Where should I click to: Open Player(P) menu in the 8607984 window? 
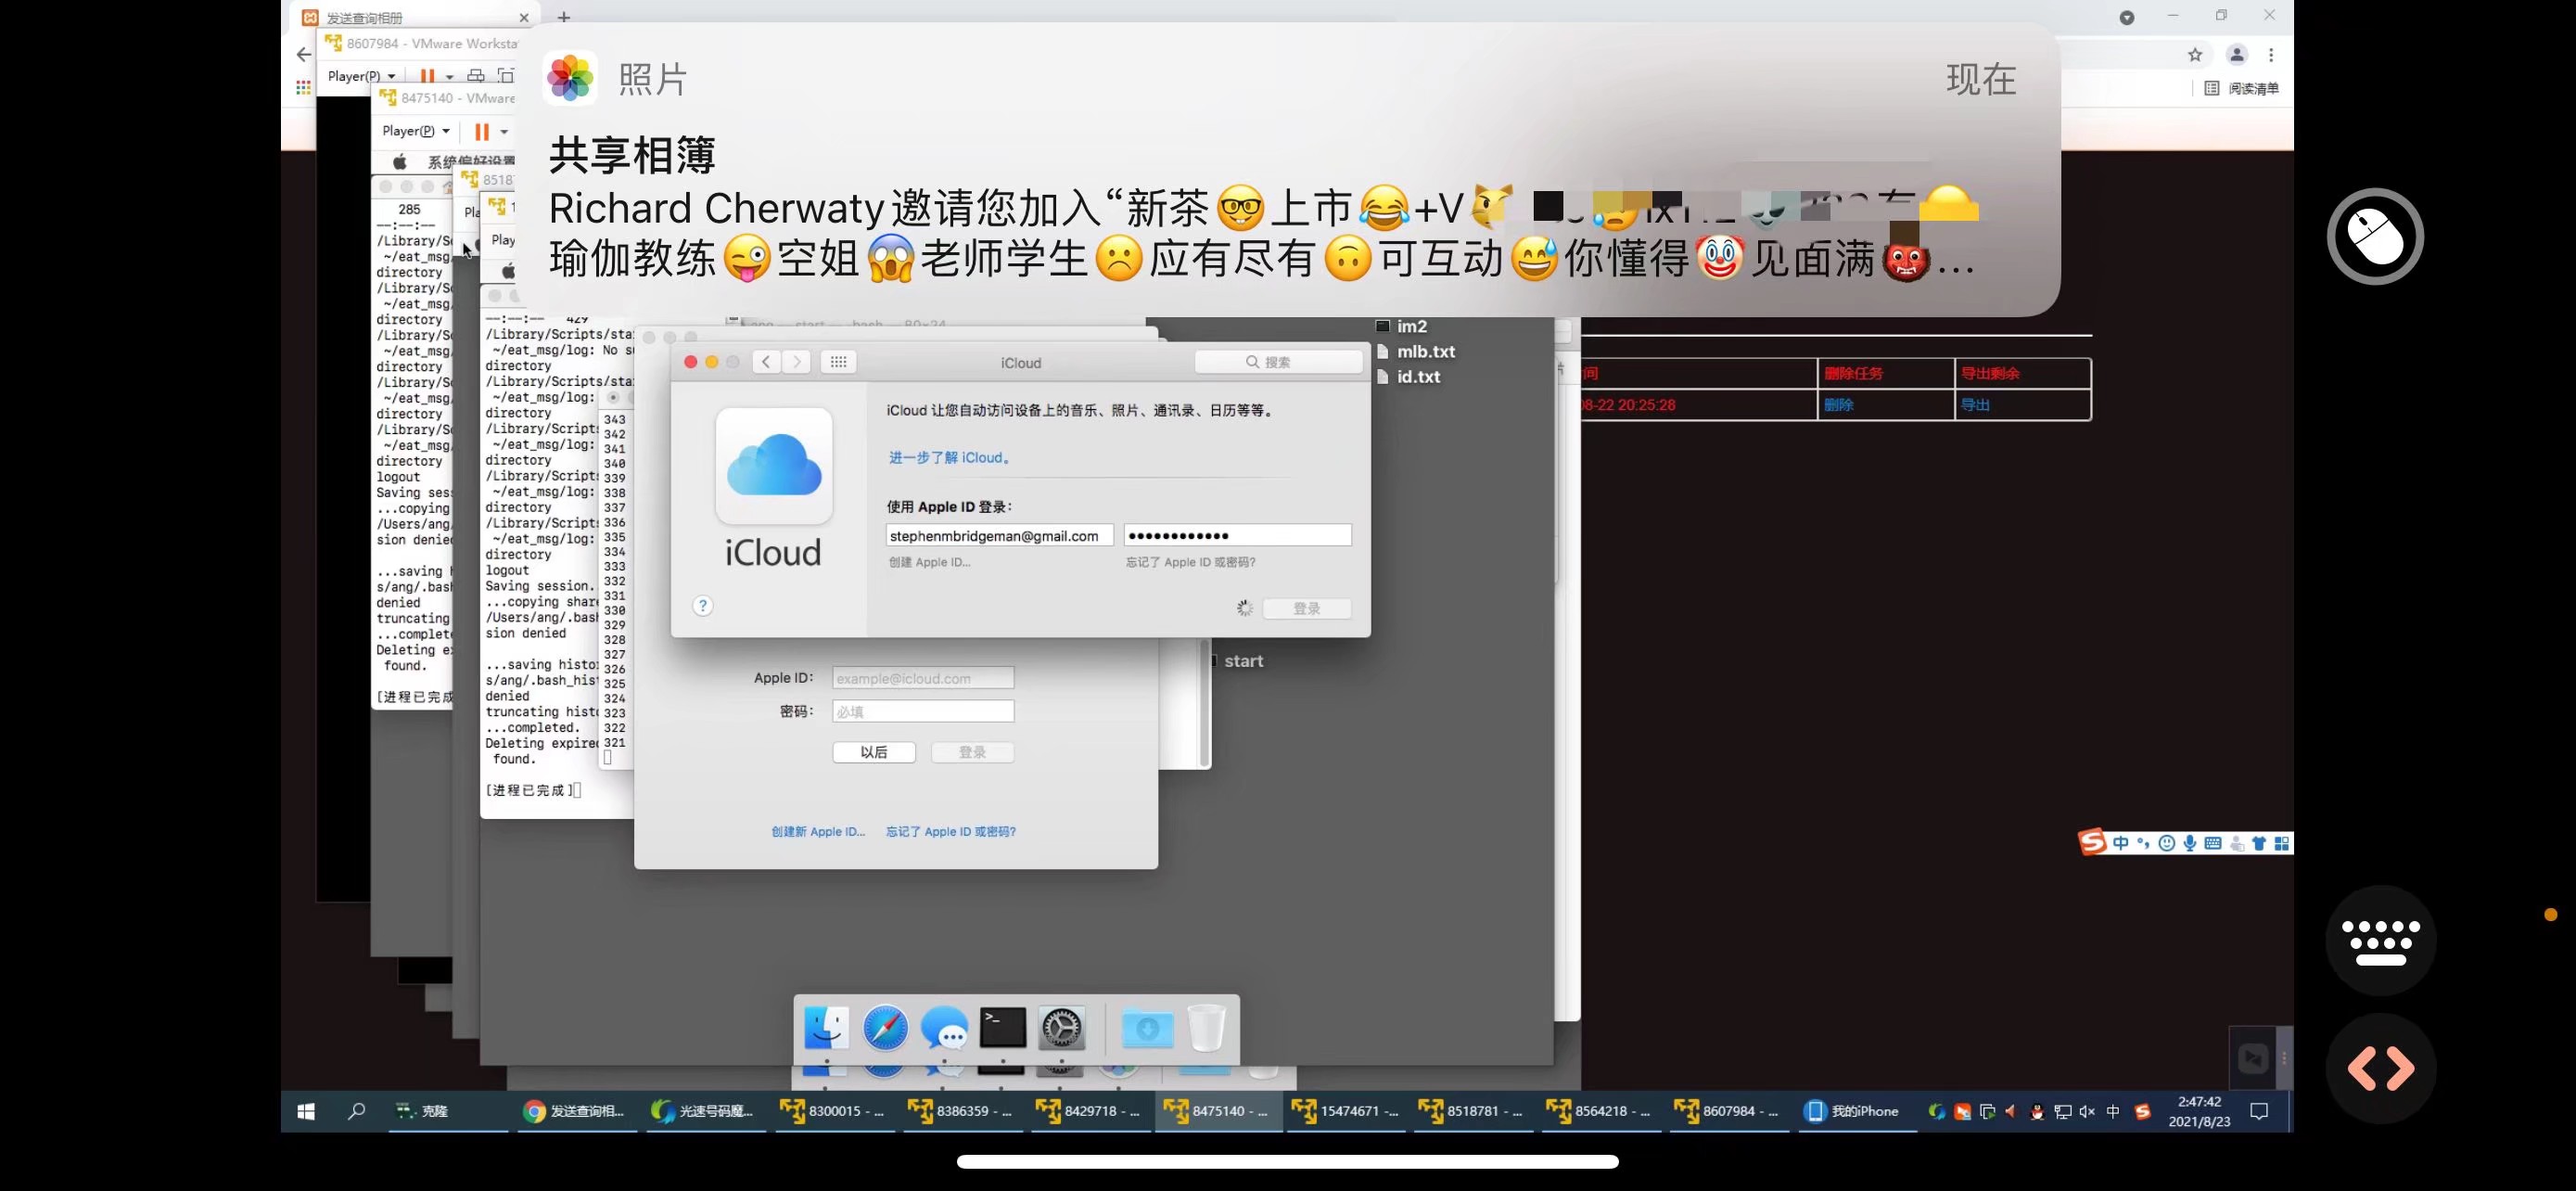pyautogui.click(x=361, y=76)
